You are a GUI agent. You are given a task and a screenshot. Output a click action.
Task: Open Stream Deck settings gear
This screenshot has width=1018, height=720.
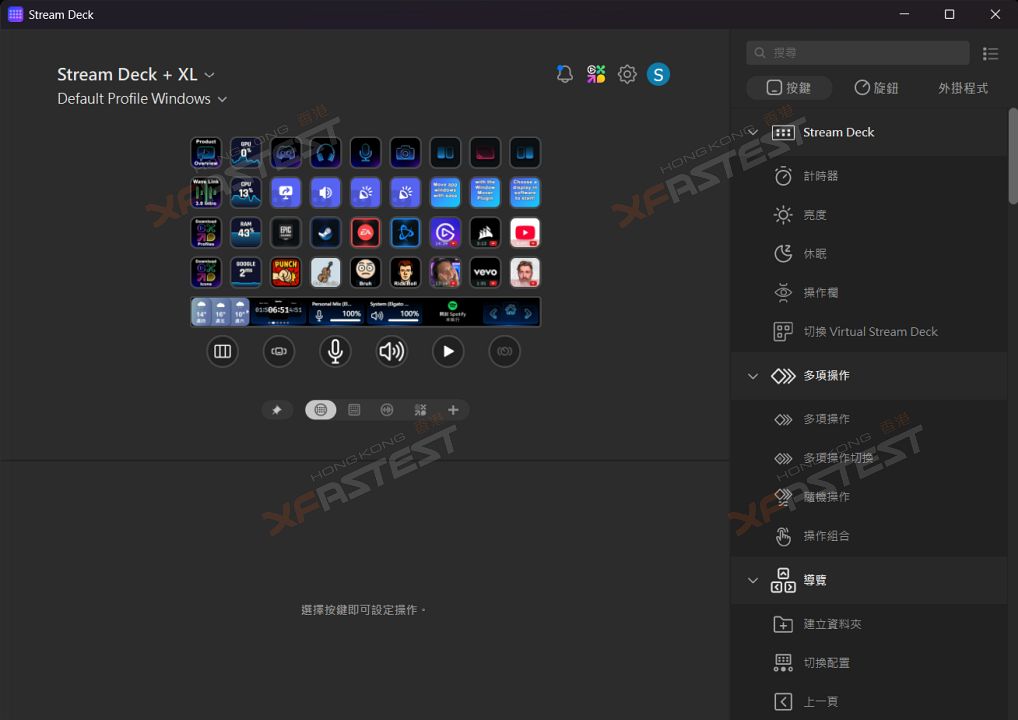[x=627, y=74]
